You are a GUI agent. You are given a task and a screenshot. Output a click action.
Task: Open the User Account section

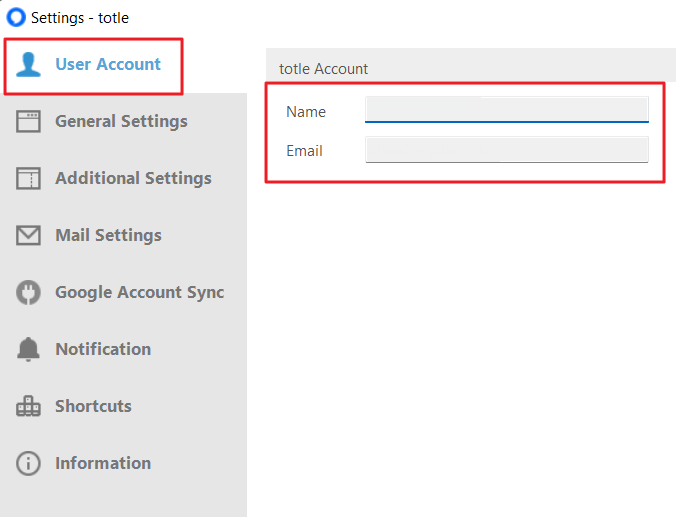tap(94, 66)
